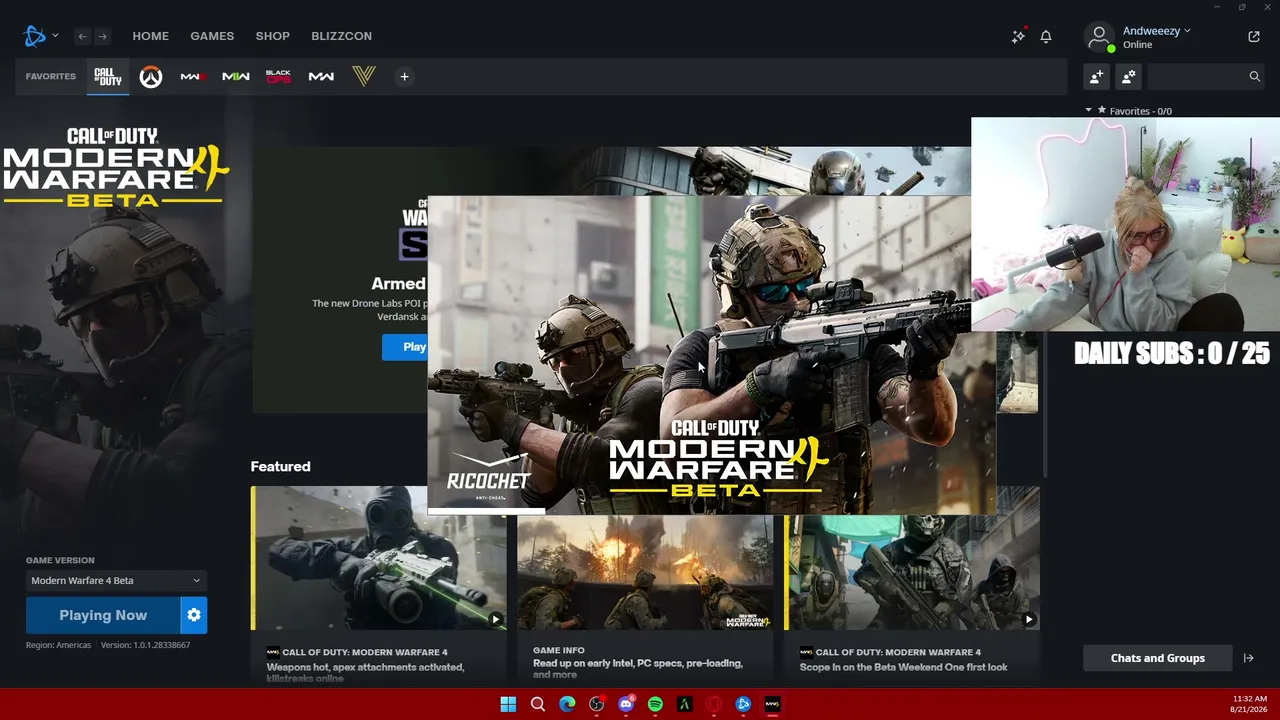Open the Modern Warfare app on the taskbar
This screenshot has width=1280, height=720.
[772, 704]
